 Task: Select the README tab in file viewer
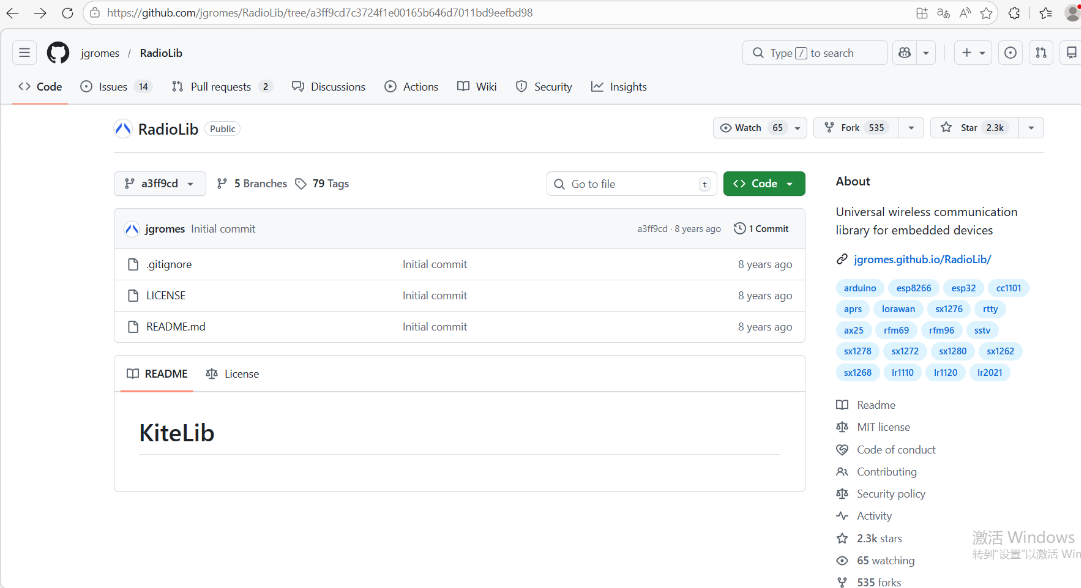click(157, 374)
